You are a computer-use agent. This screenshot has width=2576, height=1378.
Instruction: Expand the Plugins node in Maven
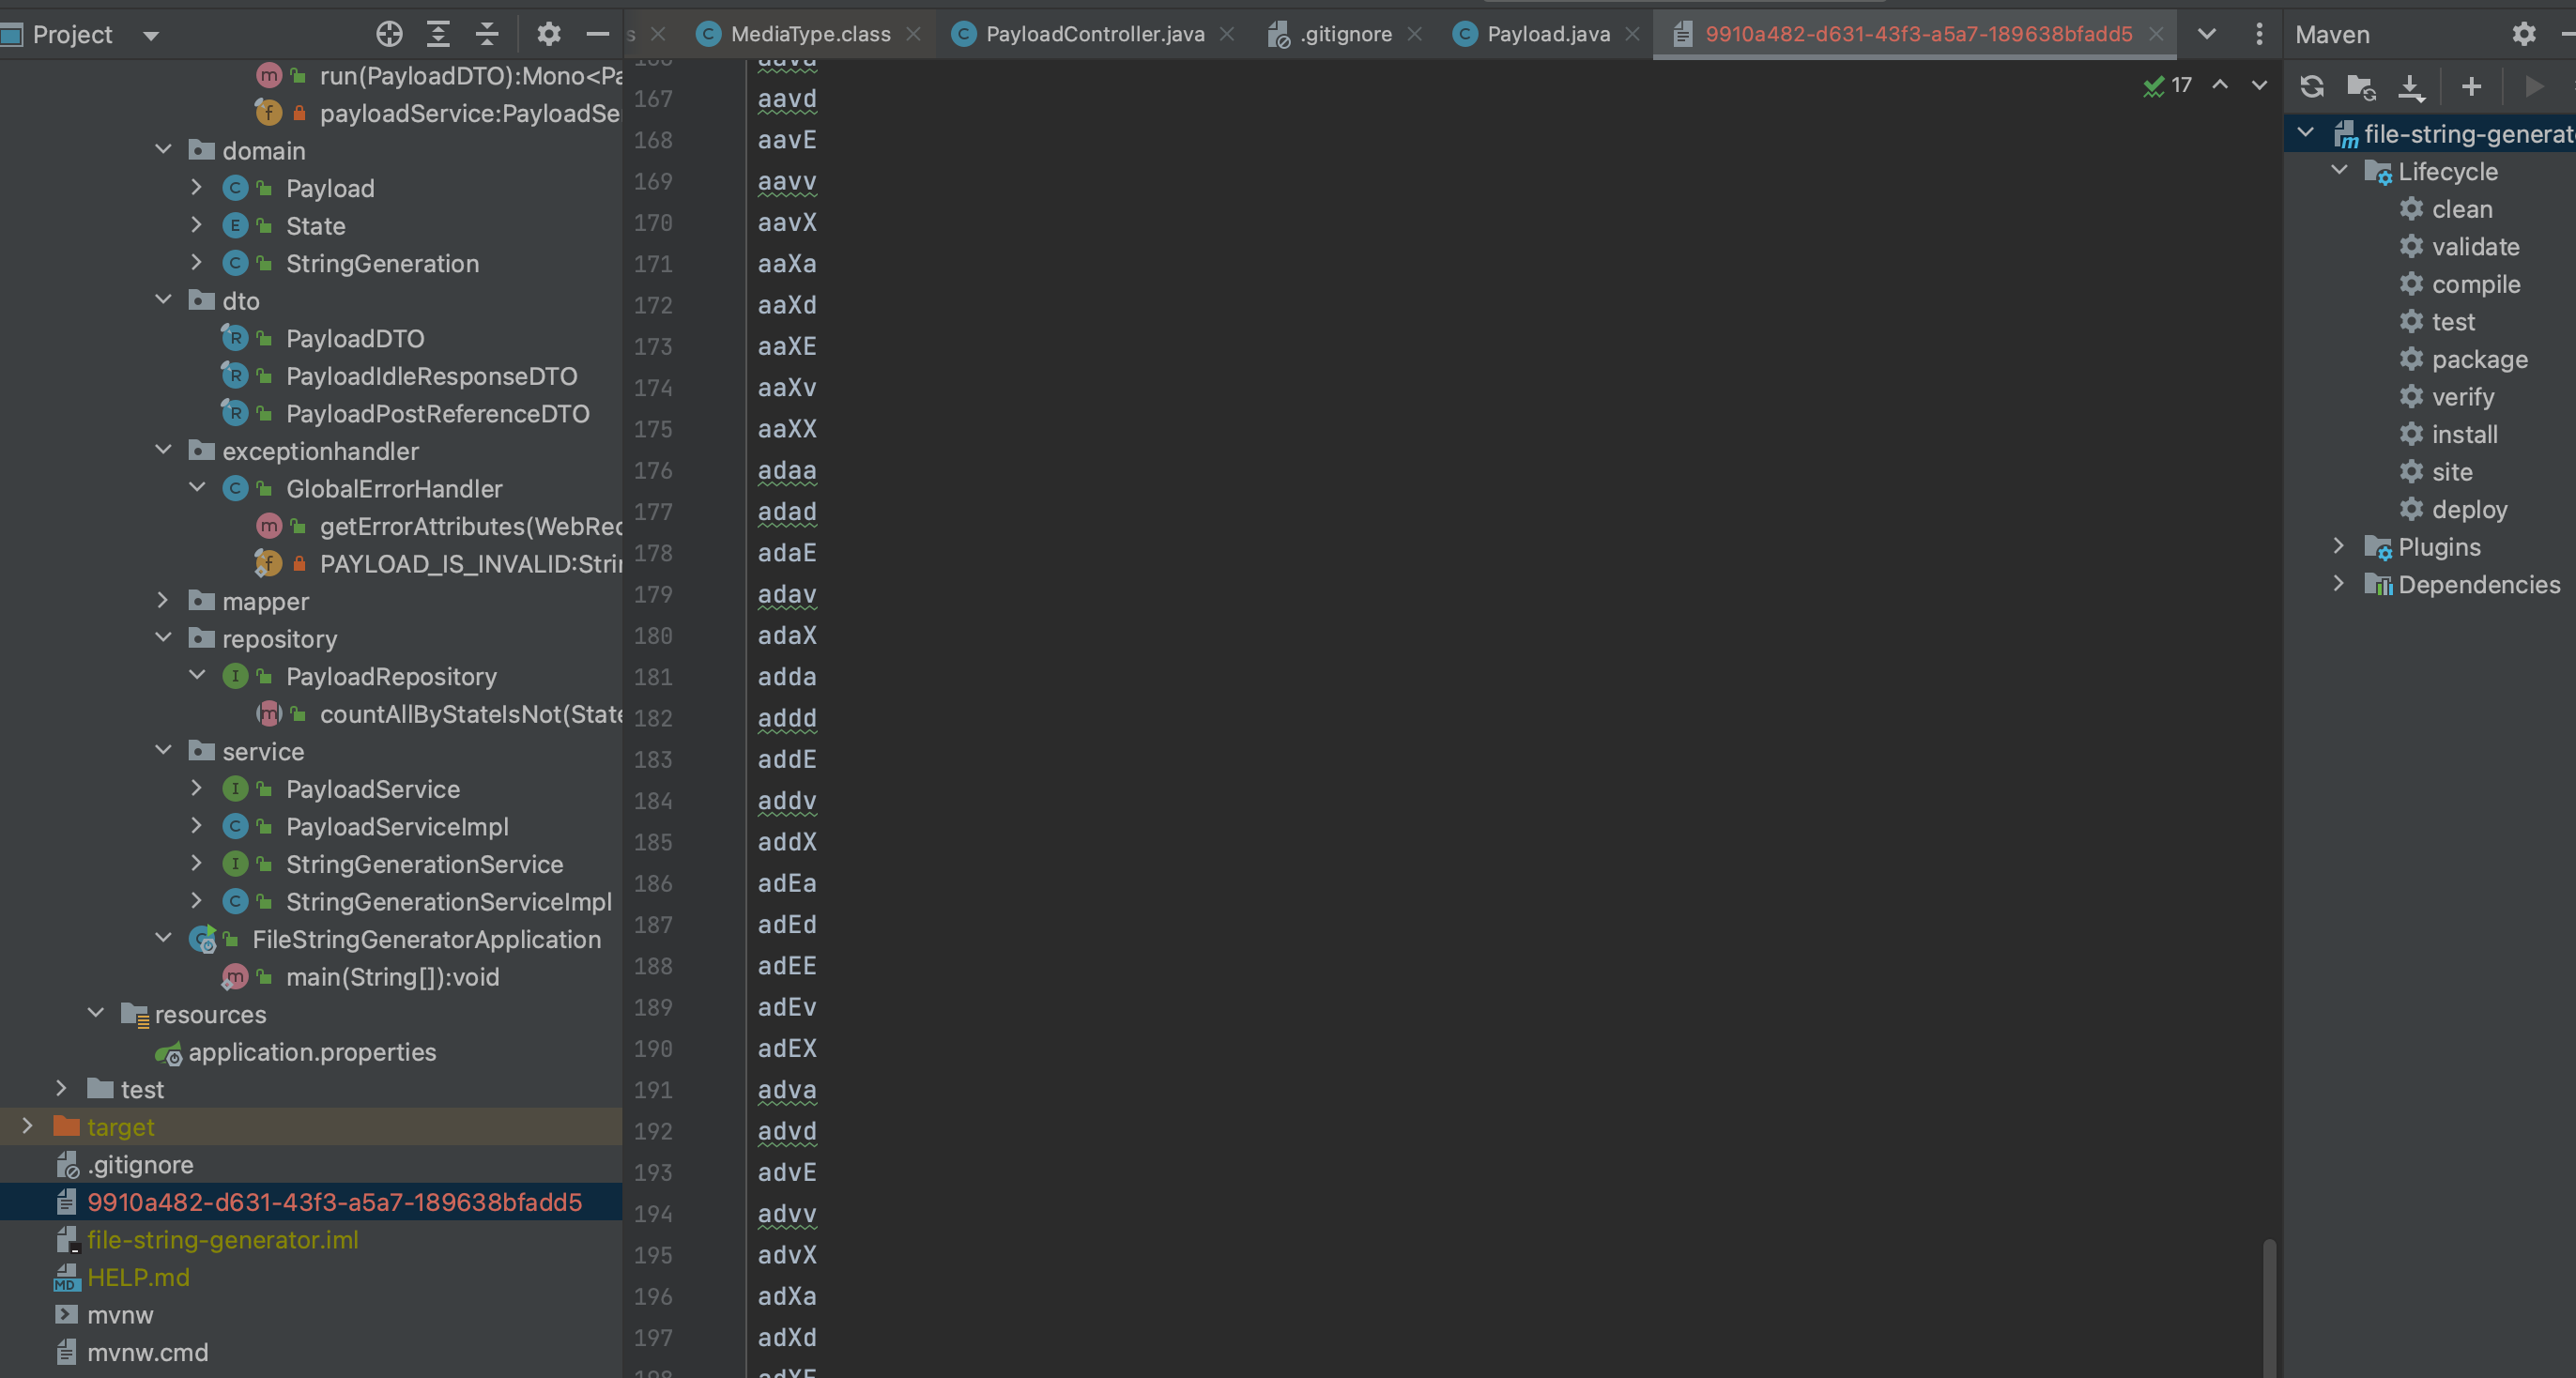(x=2339, y=546)
